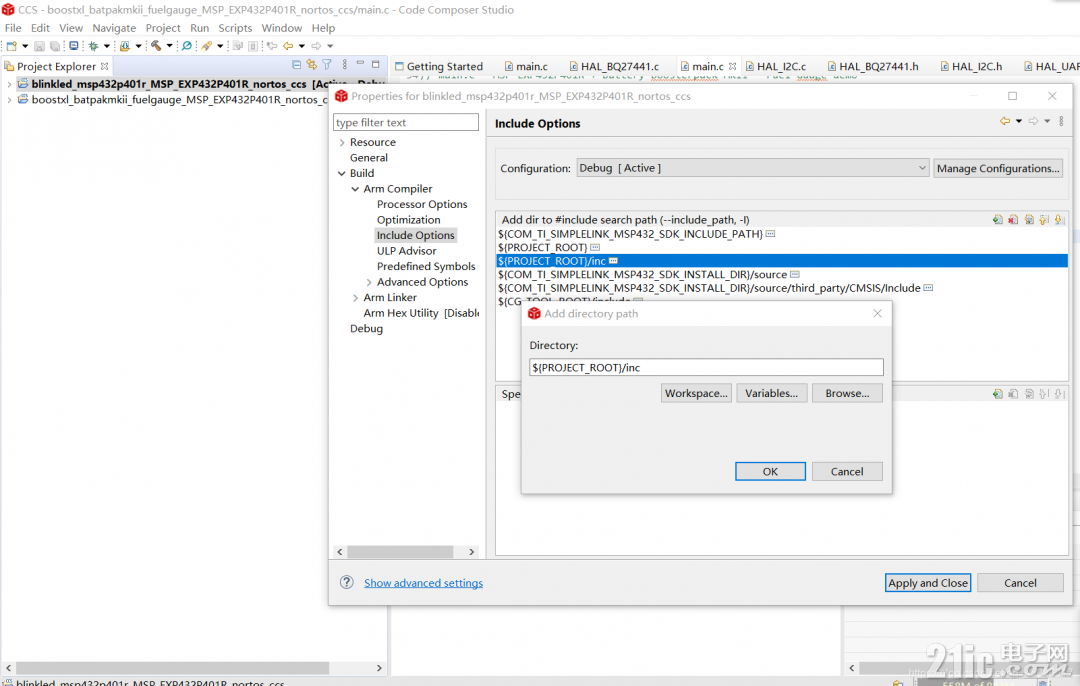Click Back arrow in Properties header
The image size is (1080, 686).
(x=1005, y=121)
